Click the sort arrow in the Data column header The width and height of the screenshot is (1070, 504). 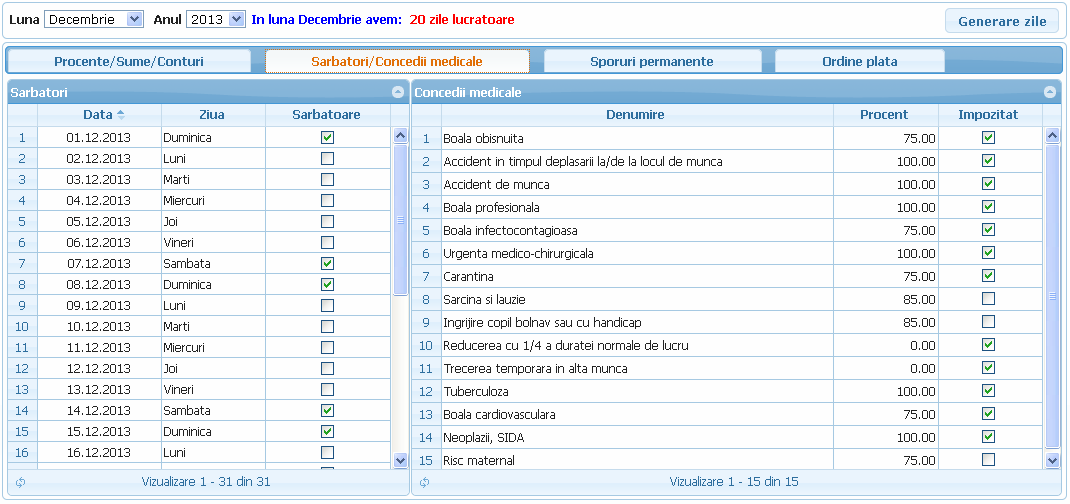(x=121, y=115)
